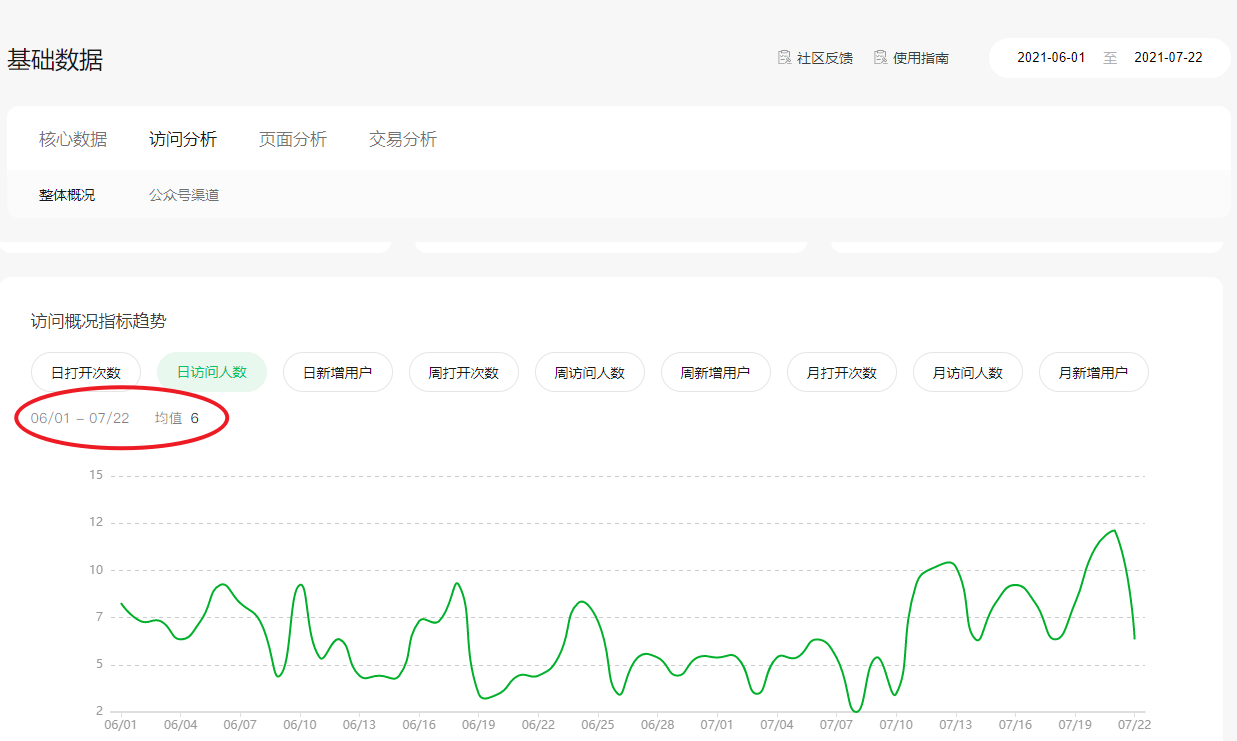Screen dimensions: 1237x741
Task: Click the 07/10 x-axis label
Action: (896, 724)
